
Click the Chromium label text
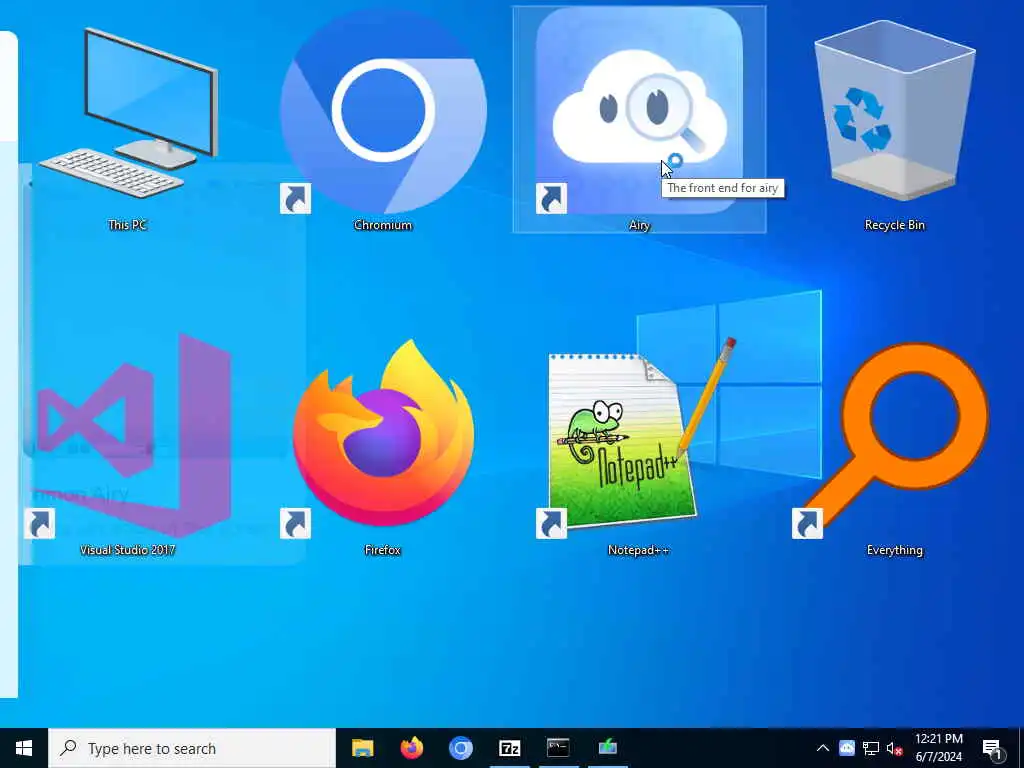coord(383,225)
